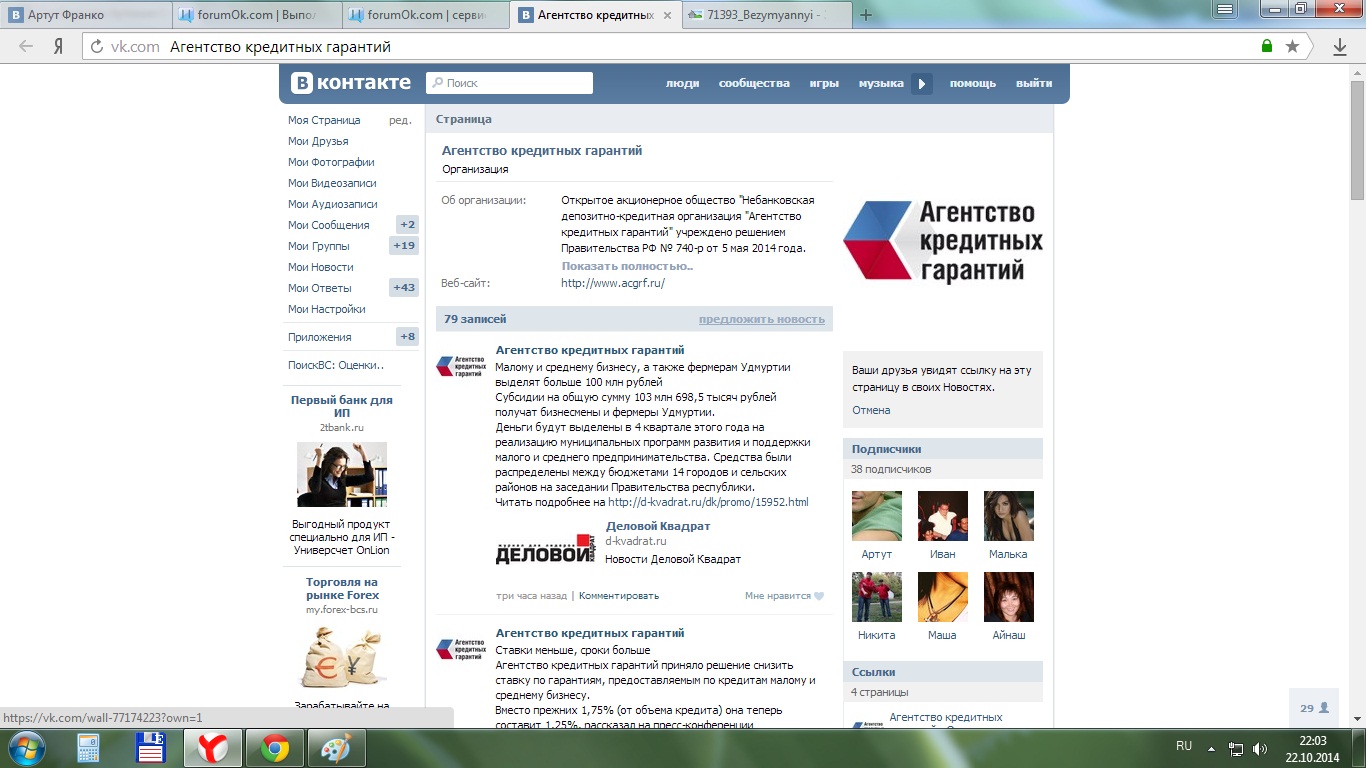Open "игры" in the VK header

click(x=824, y=84)
